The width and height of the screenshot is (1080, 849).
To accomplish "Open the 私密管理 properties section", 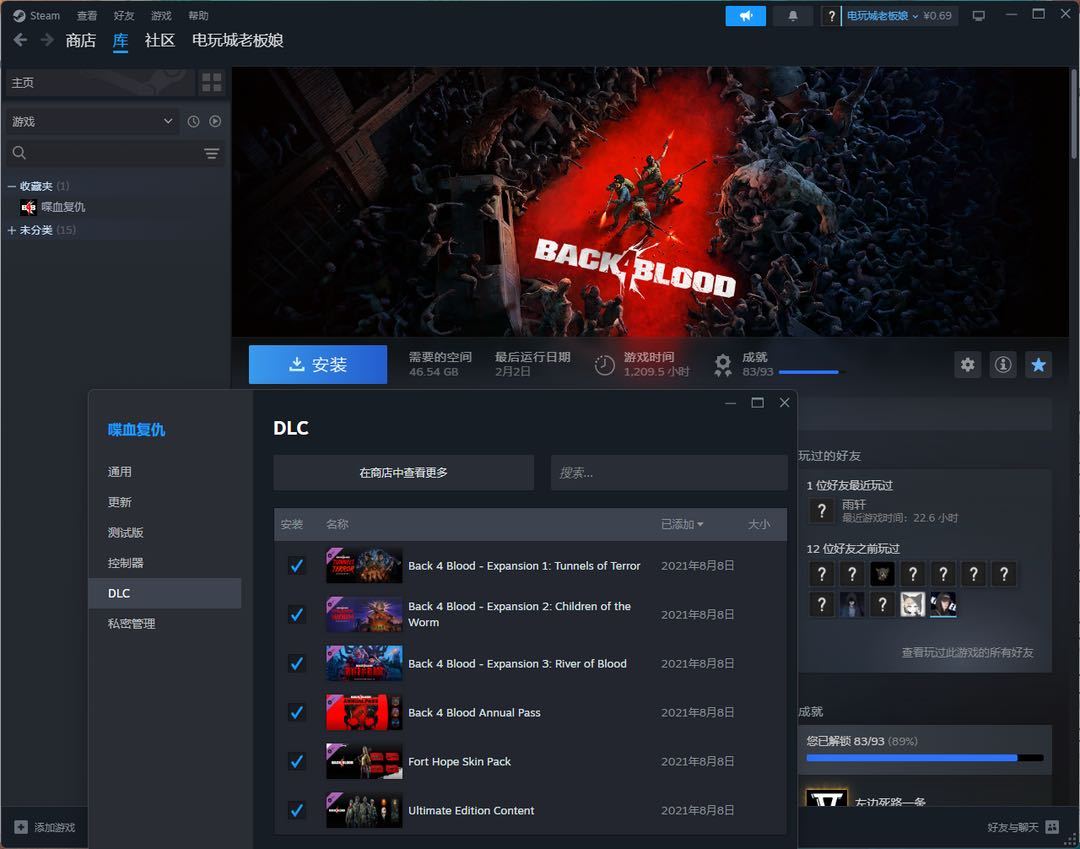I will [165, 623].
